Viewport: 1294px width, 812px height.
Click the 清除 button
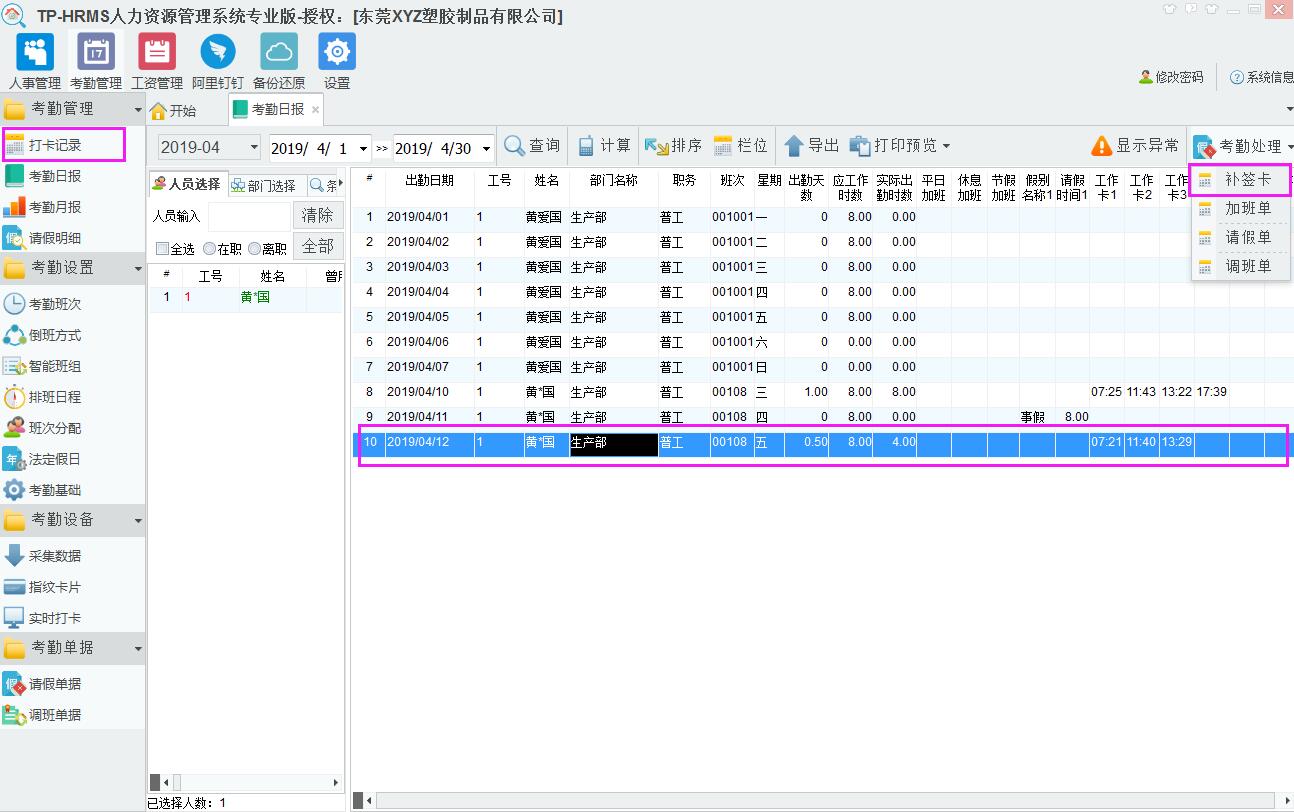click(317, 215)
